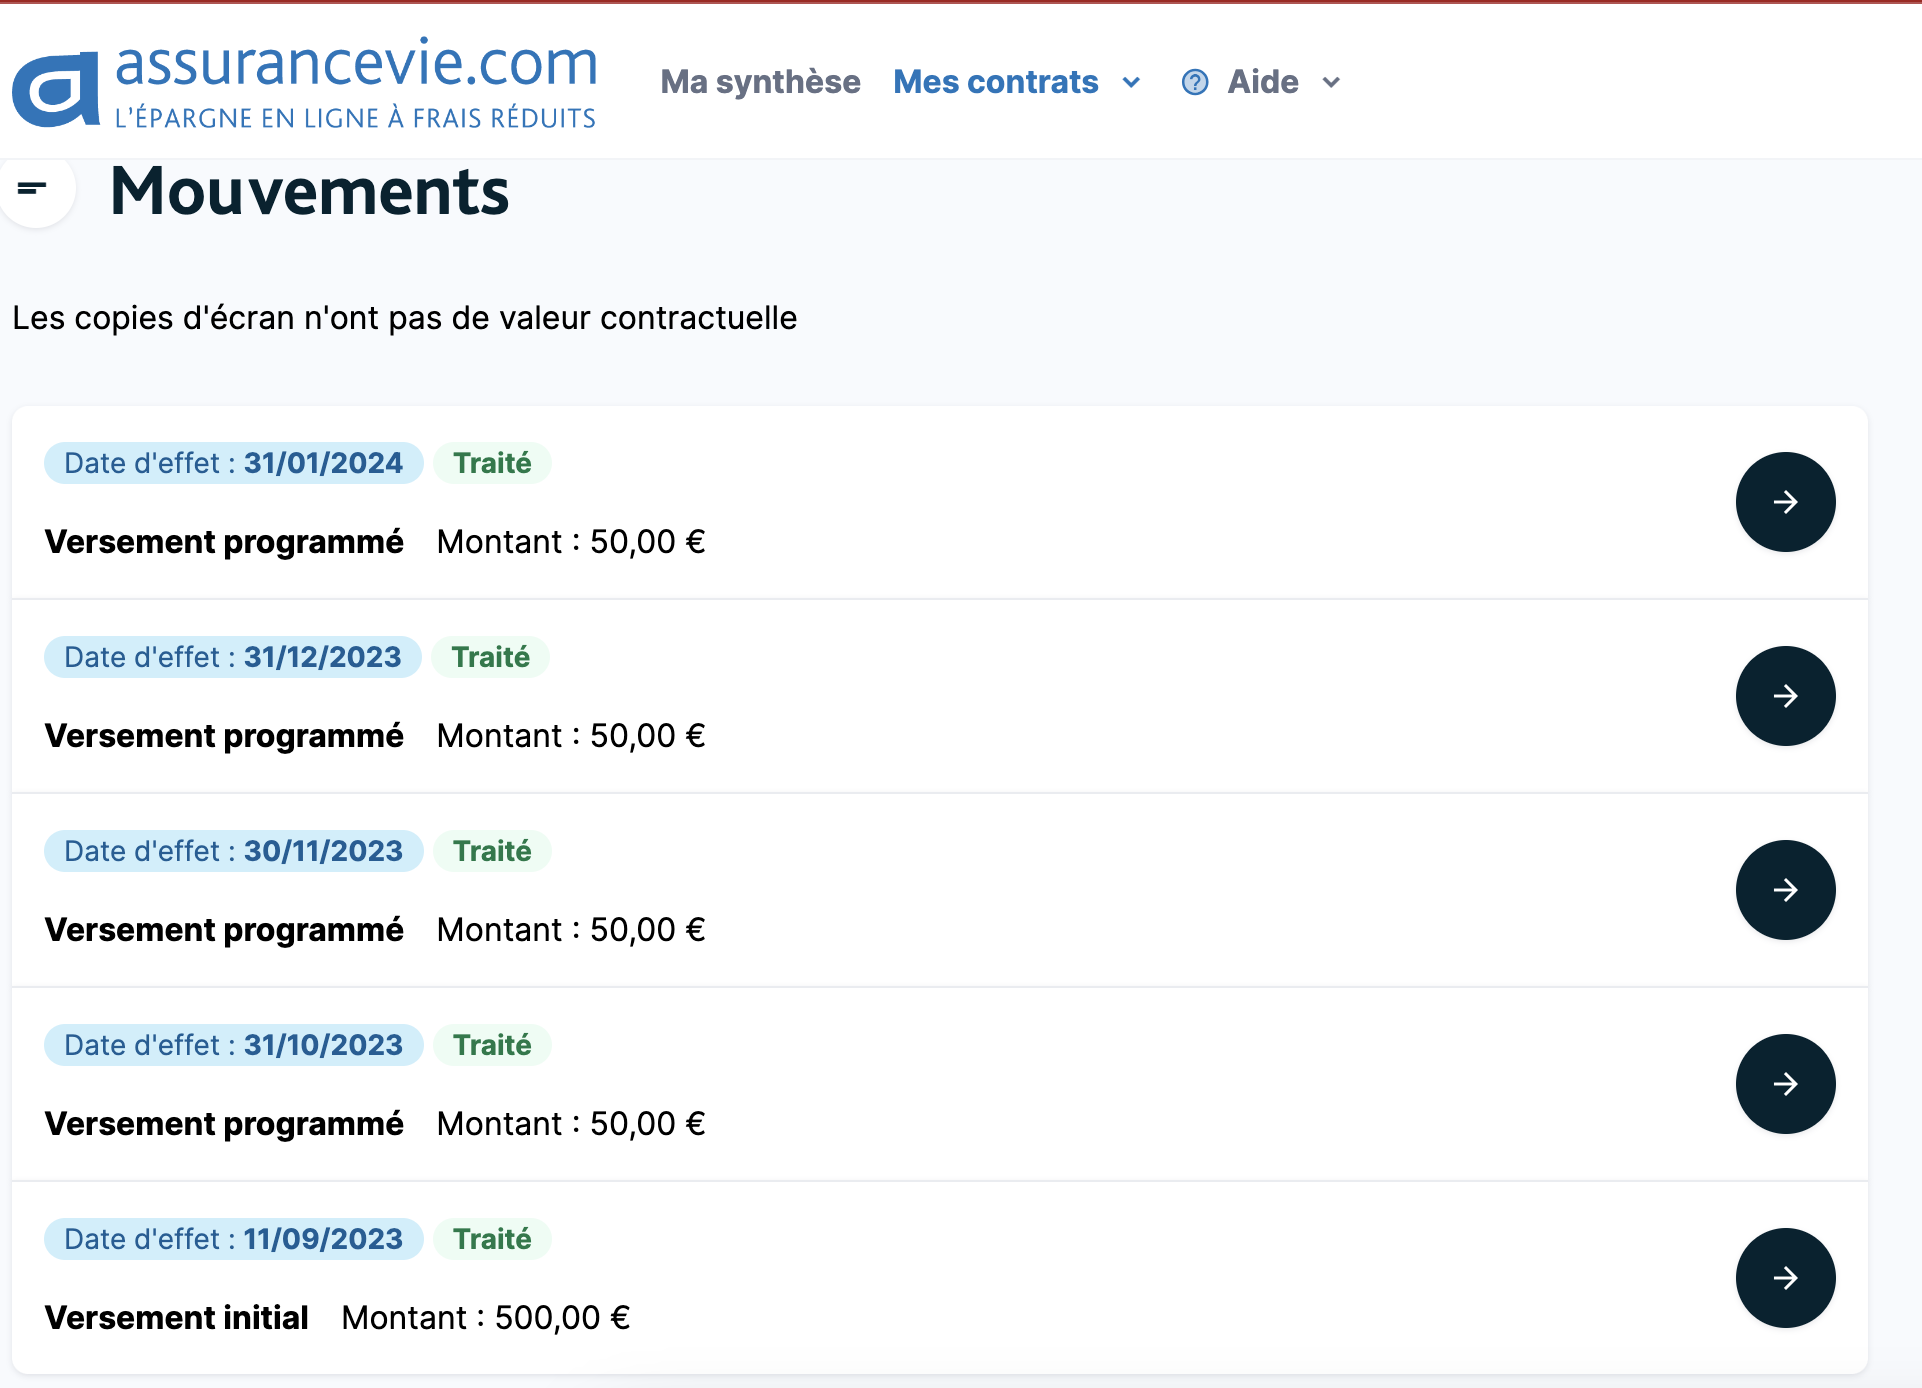The height and width of the screenshot is (1388, 1922).
Task: Click the Montant 500,00 € text
Action: click(x=485, y=1318)
